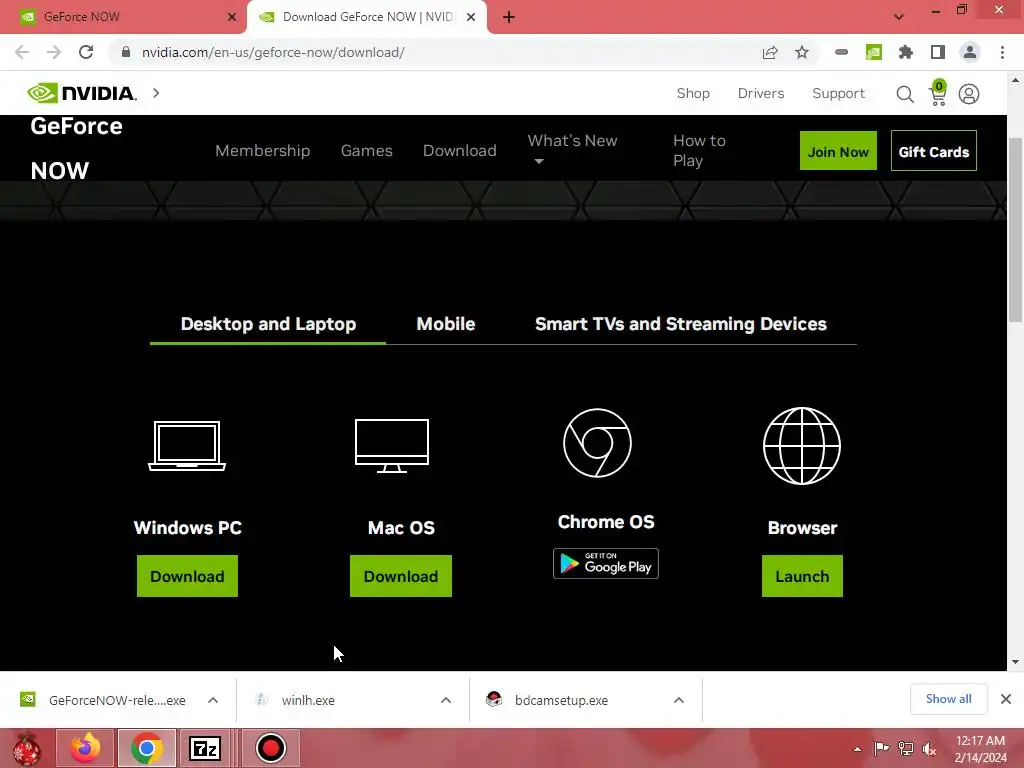Open Firefox from the taskbar

85,748
